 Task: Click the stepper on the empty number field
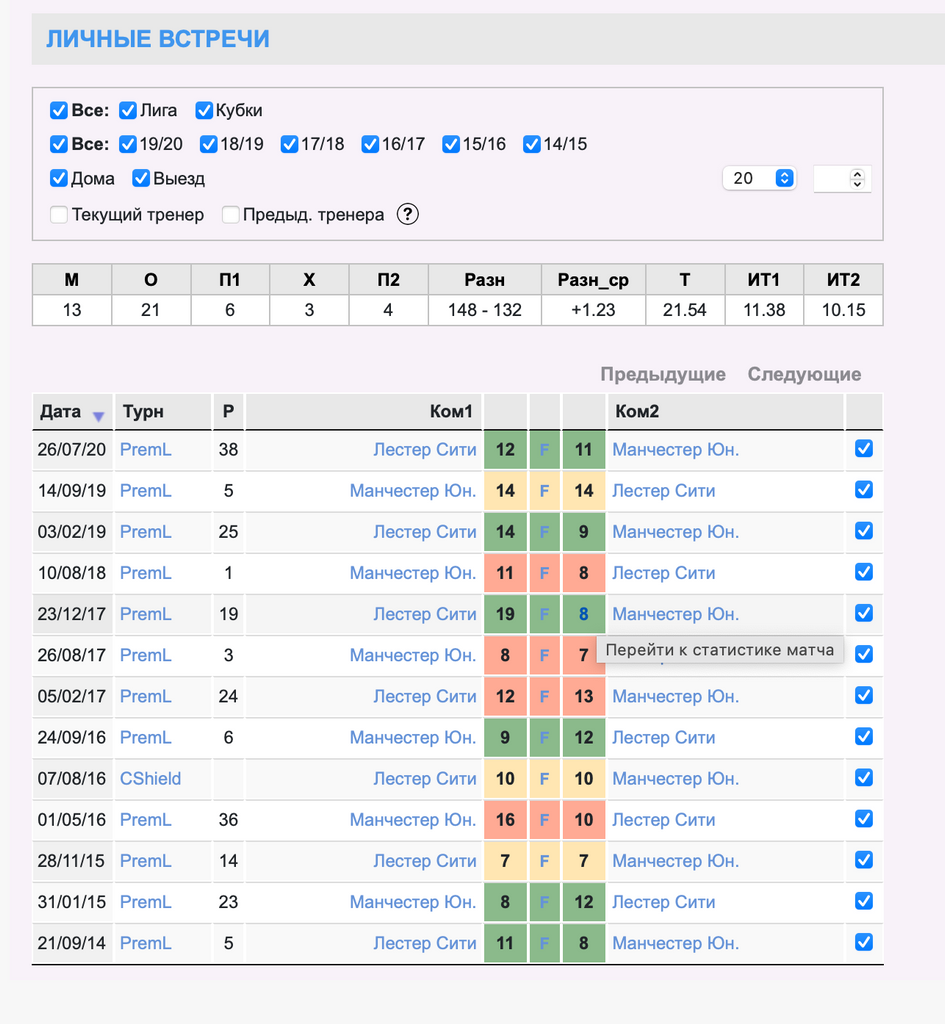point(856,178)
